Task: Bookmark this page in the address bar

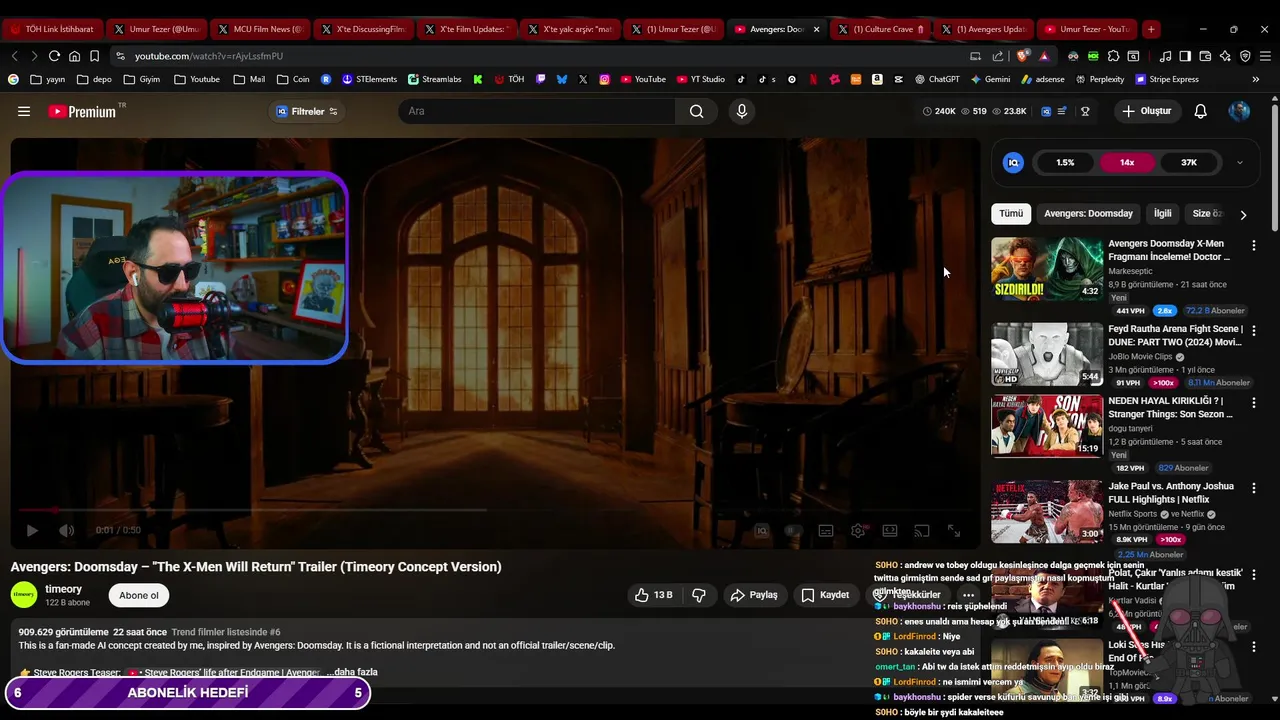Action: (x=94, y=56)
